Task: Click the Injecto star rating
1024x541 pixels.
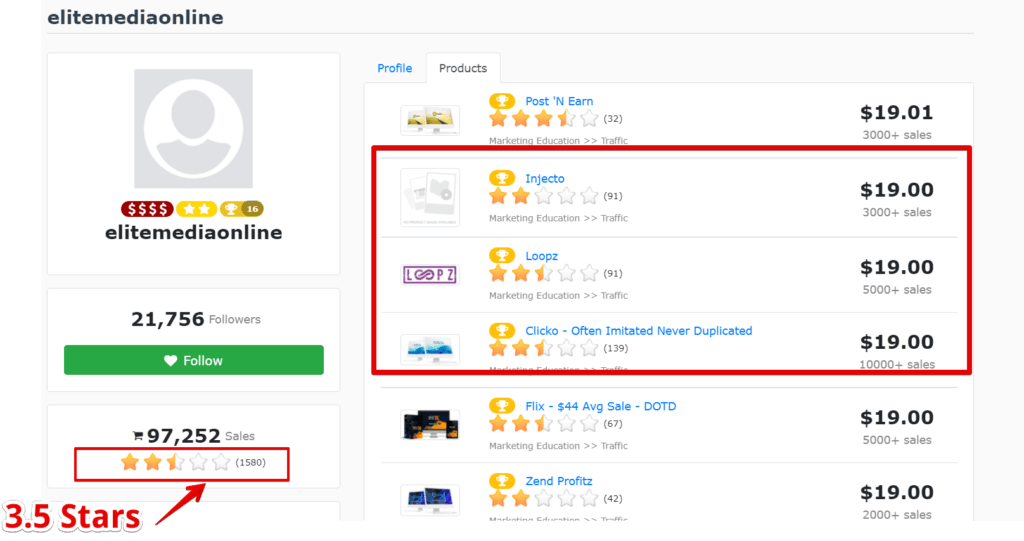Action: click(x=543, y=195)
